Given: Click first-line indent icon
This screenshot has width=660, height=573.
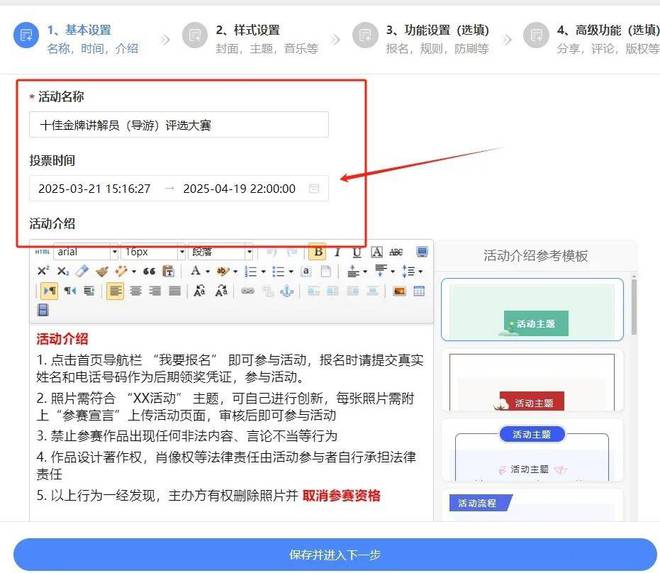Looking at the screenshot, I should [89, 291].
